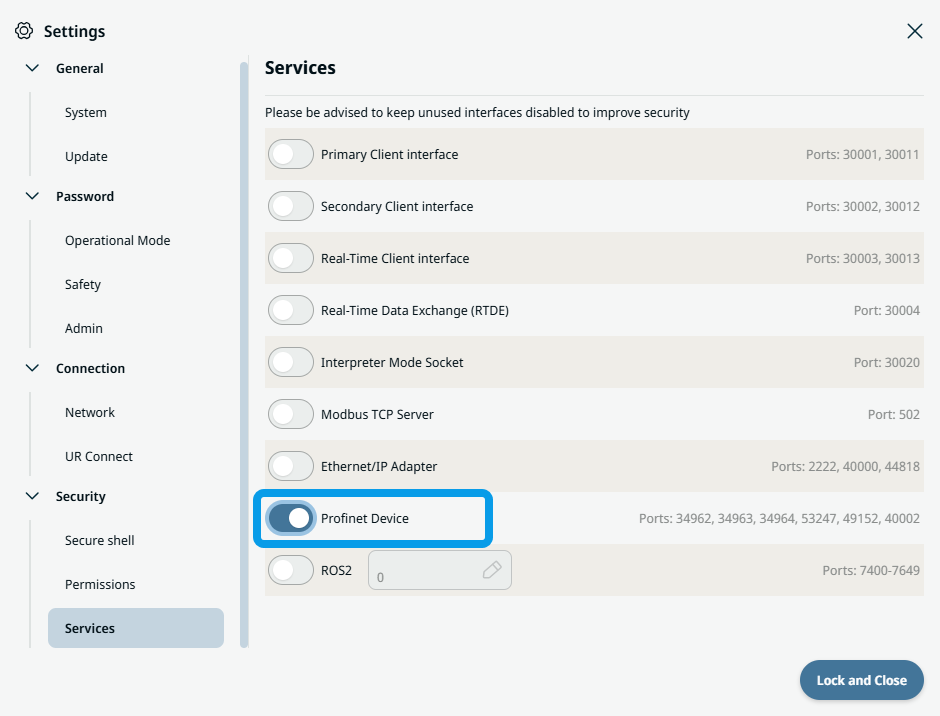The image size is (940, 716).
Task: Collapse the General section chevron
Action: [x=33, y=69]
